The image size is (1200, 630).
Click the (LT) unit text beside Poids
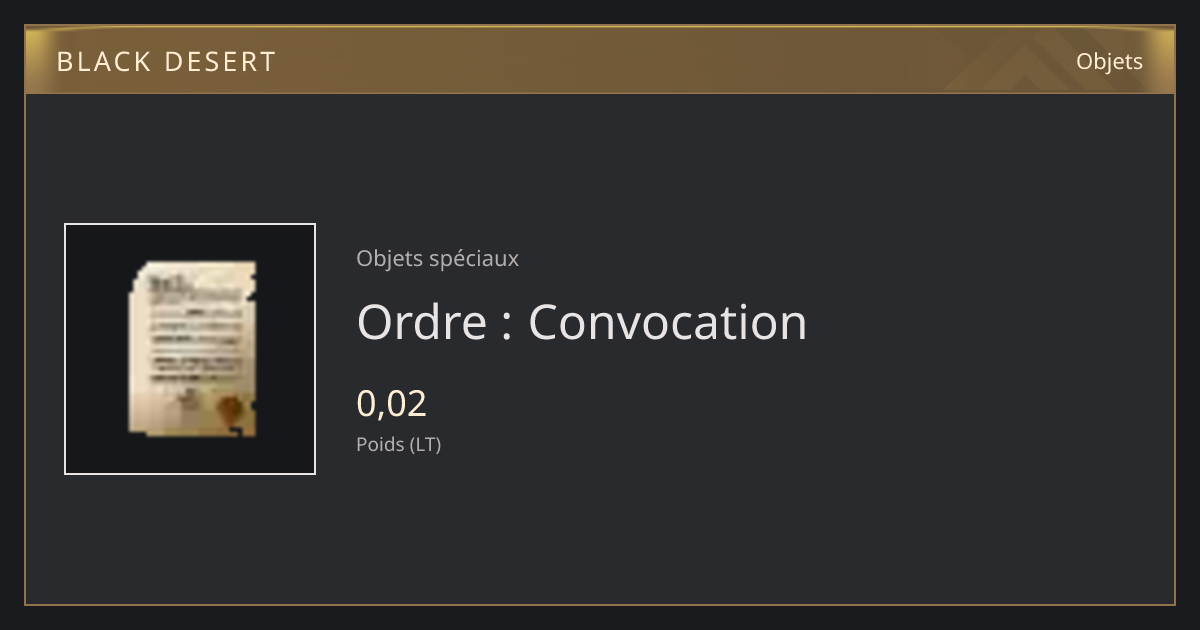point(424,445)
